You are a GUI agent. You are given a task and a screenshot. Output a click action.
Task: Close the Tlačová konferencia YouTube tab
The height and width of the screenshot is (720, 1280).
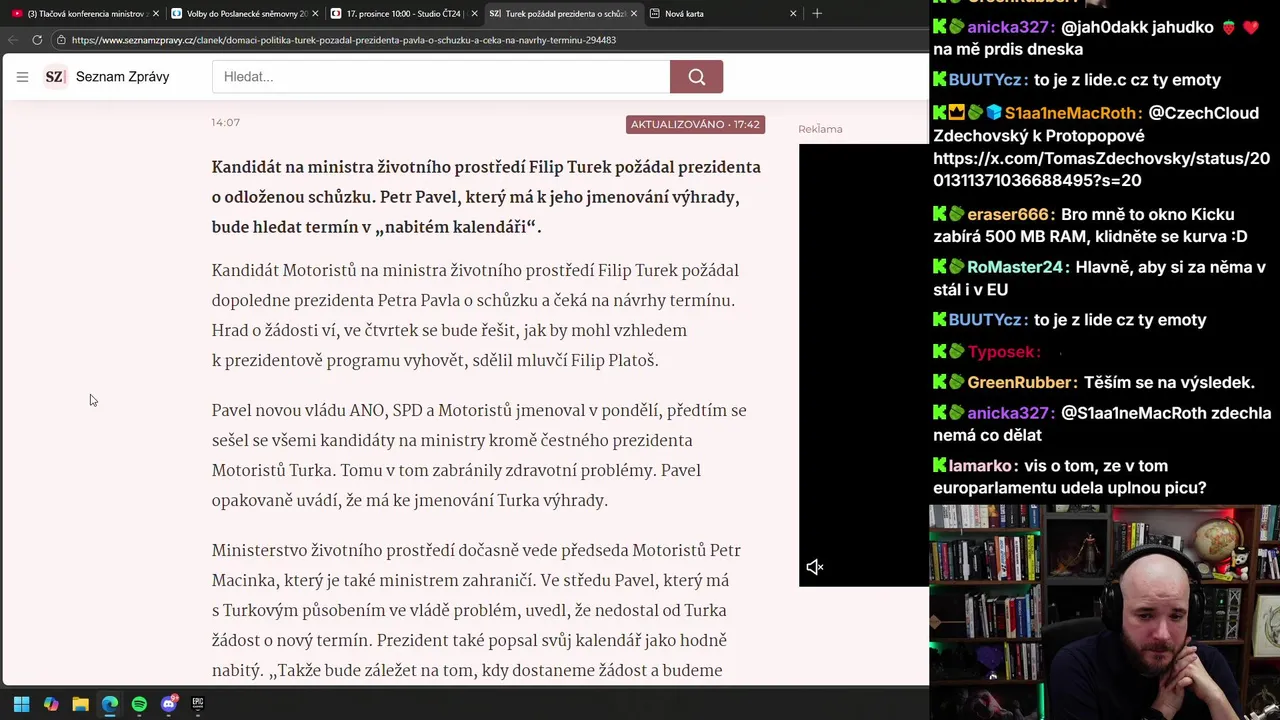[155, 13]
